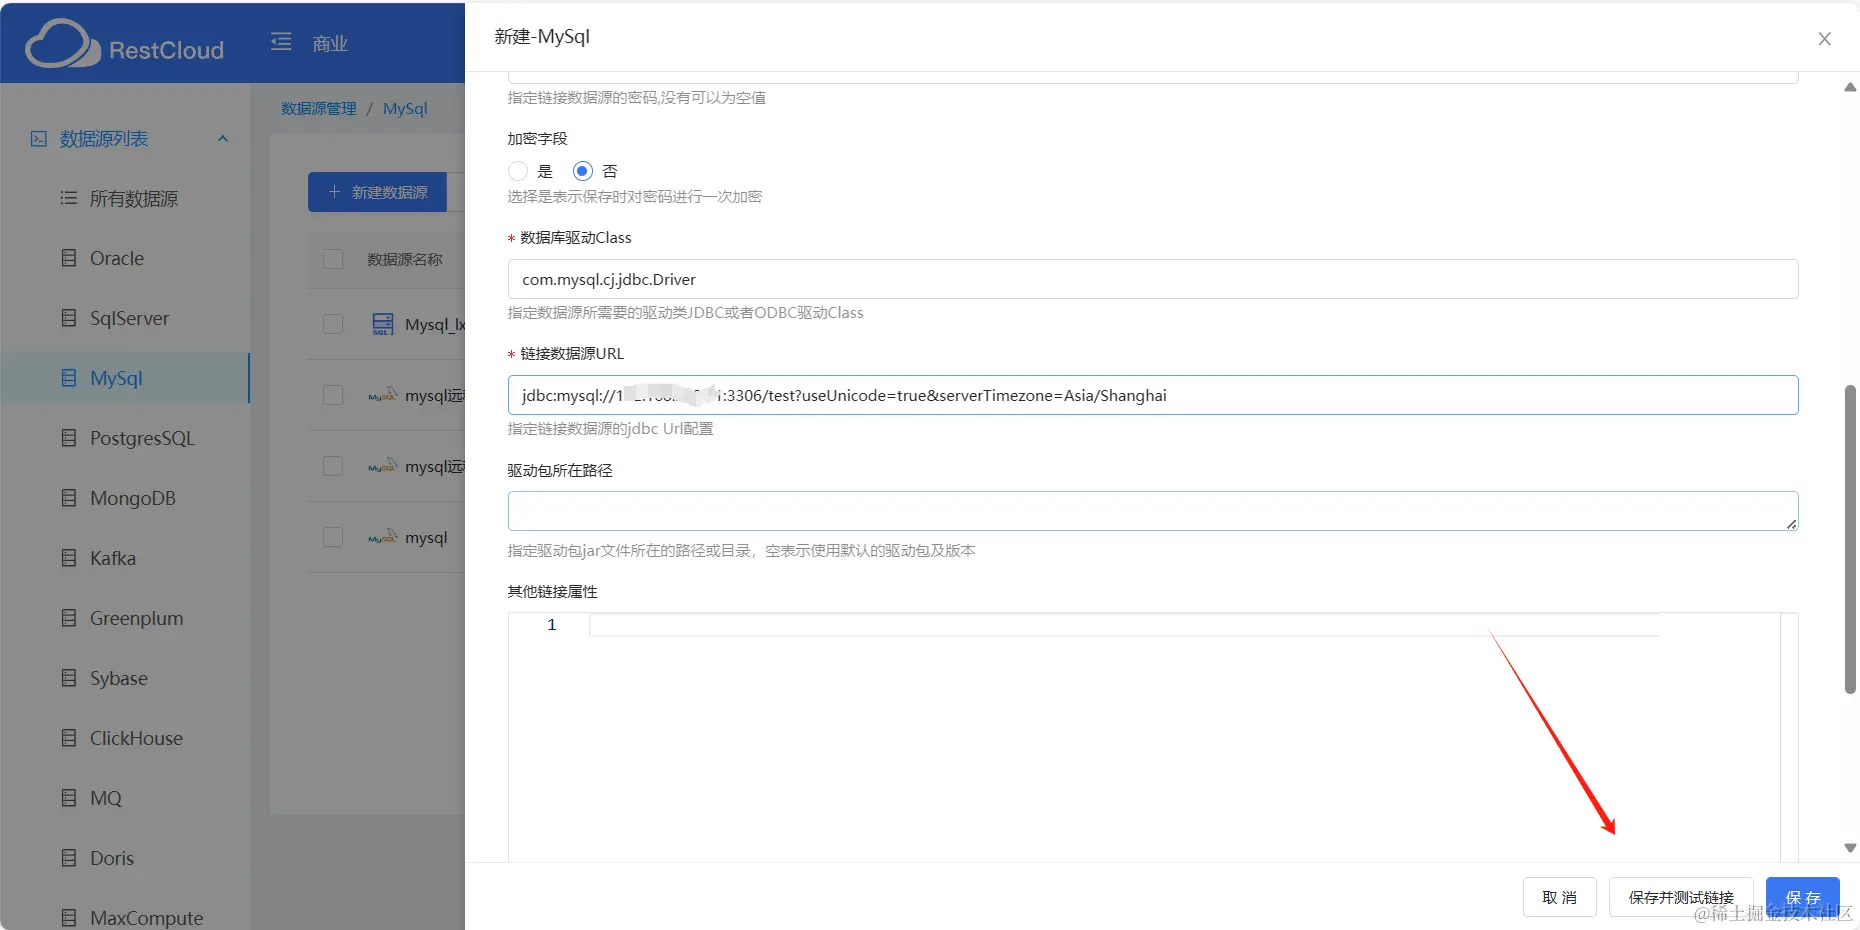Focus the 驱动包所在路径 text area

click(1153, 511)
